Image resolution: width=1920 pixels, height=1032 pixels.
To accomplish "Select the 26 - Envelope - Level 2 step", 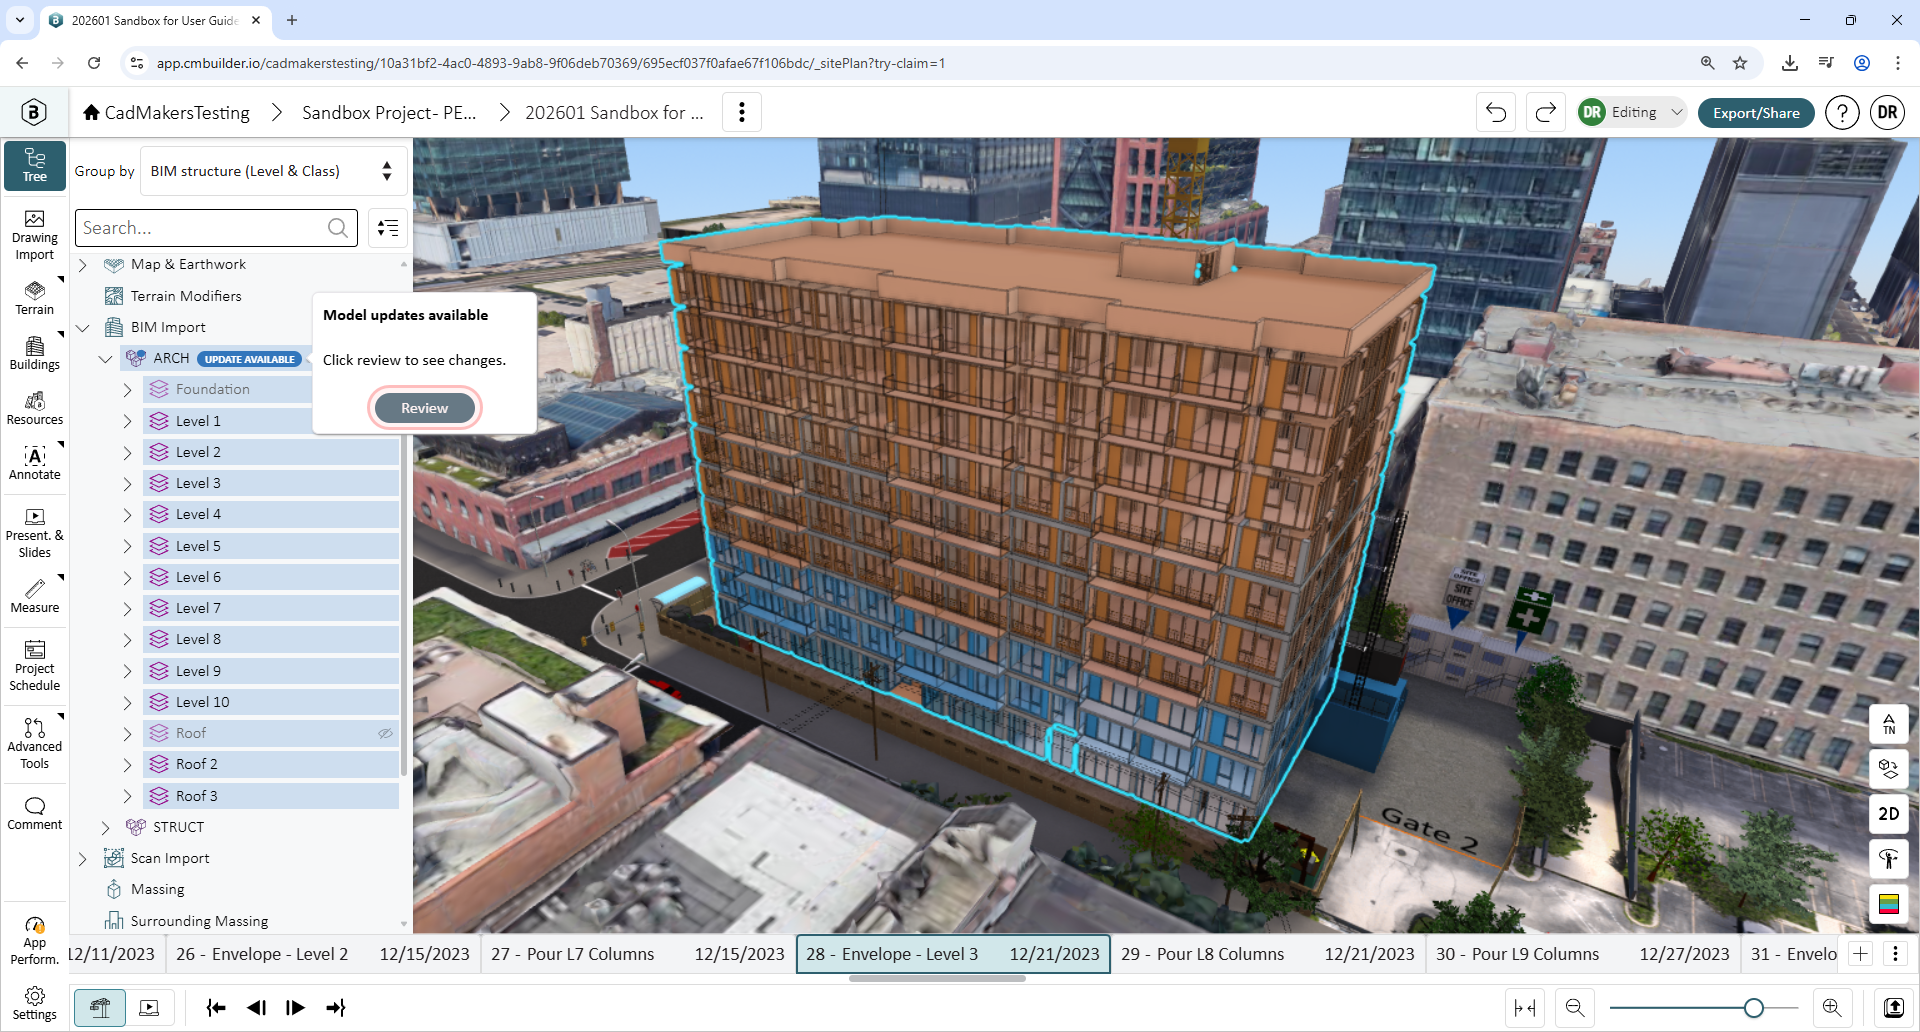I will click(x=323, y=954).
